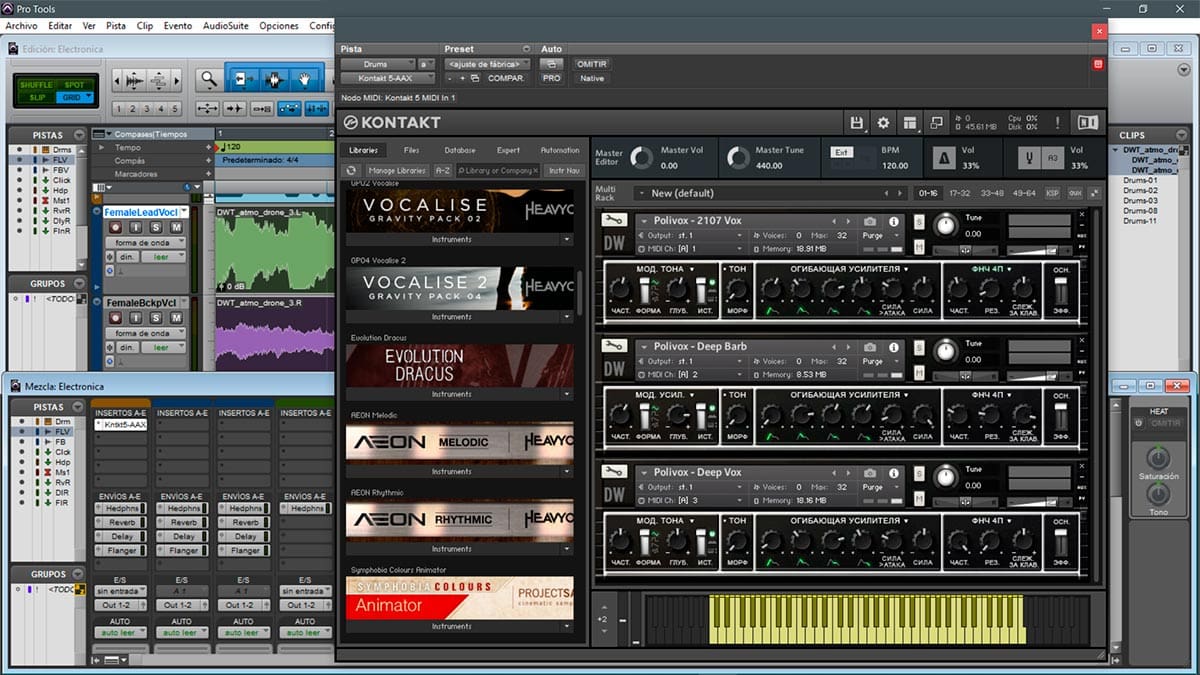Viewport: 1200px width, 675px height.
Task: Open wrench editor for Polivox - 2107 Vox
Action: pyautogui.click(x=614, y=220)
